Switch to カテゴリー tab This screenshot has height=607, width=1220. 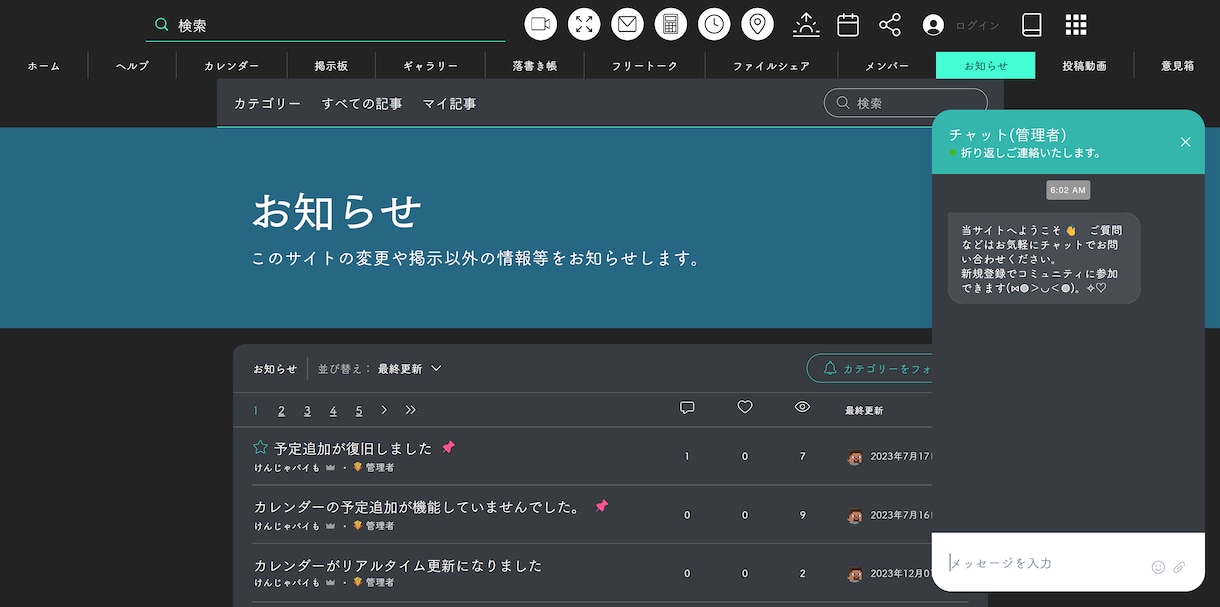tap(267, 103)
